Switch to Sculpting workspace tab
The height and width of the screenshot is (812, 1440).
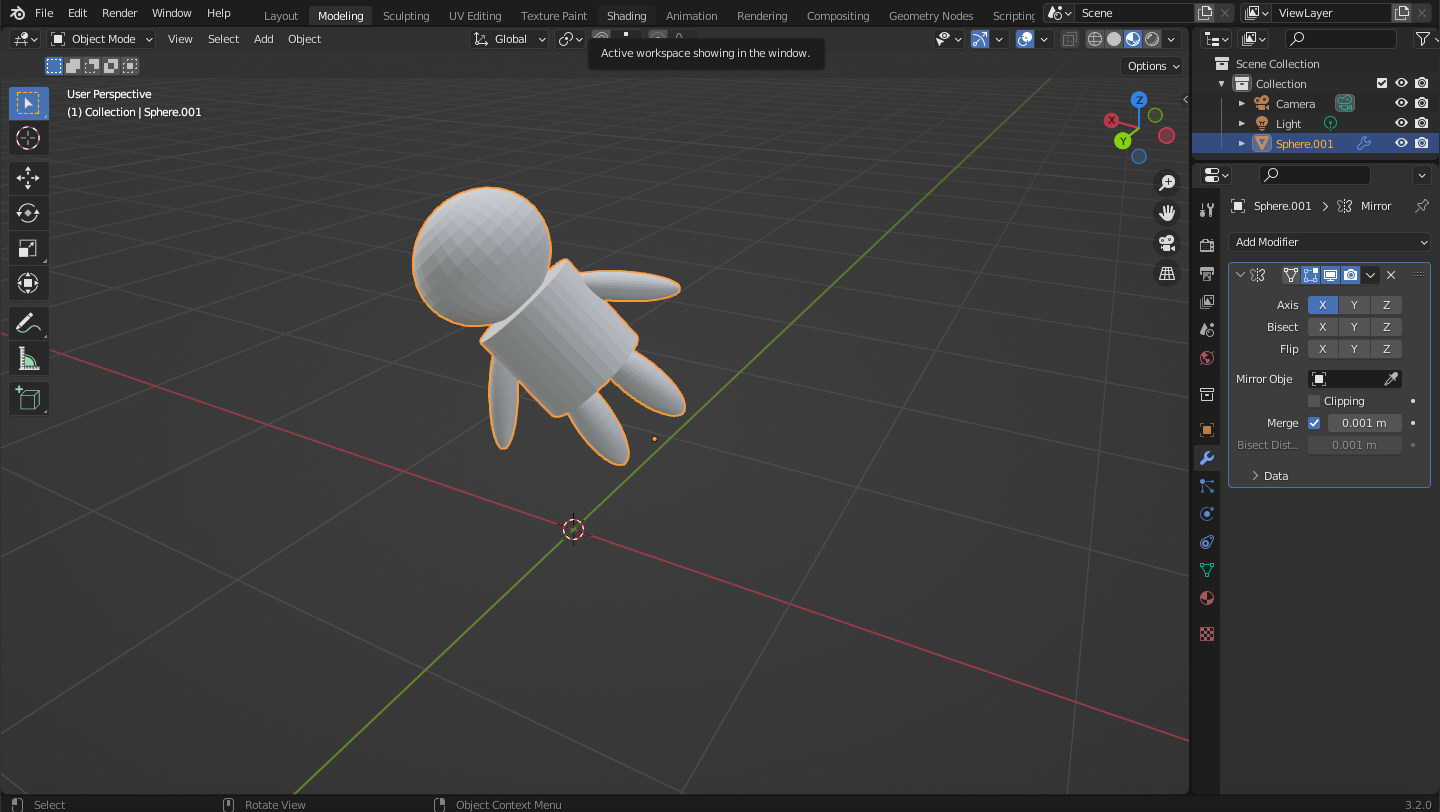tap(406, 15)
